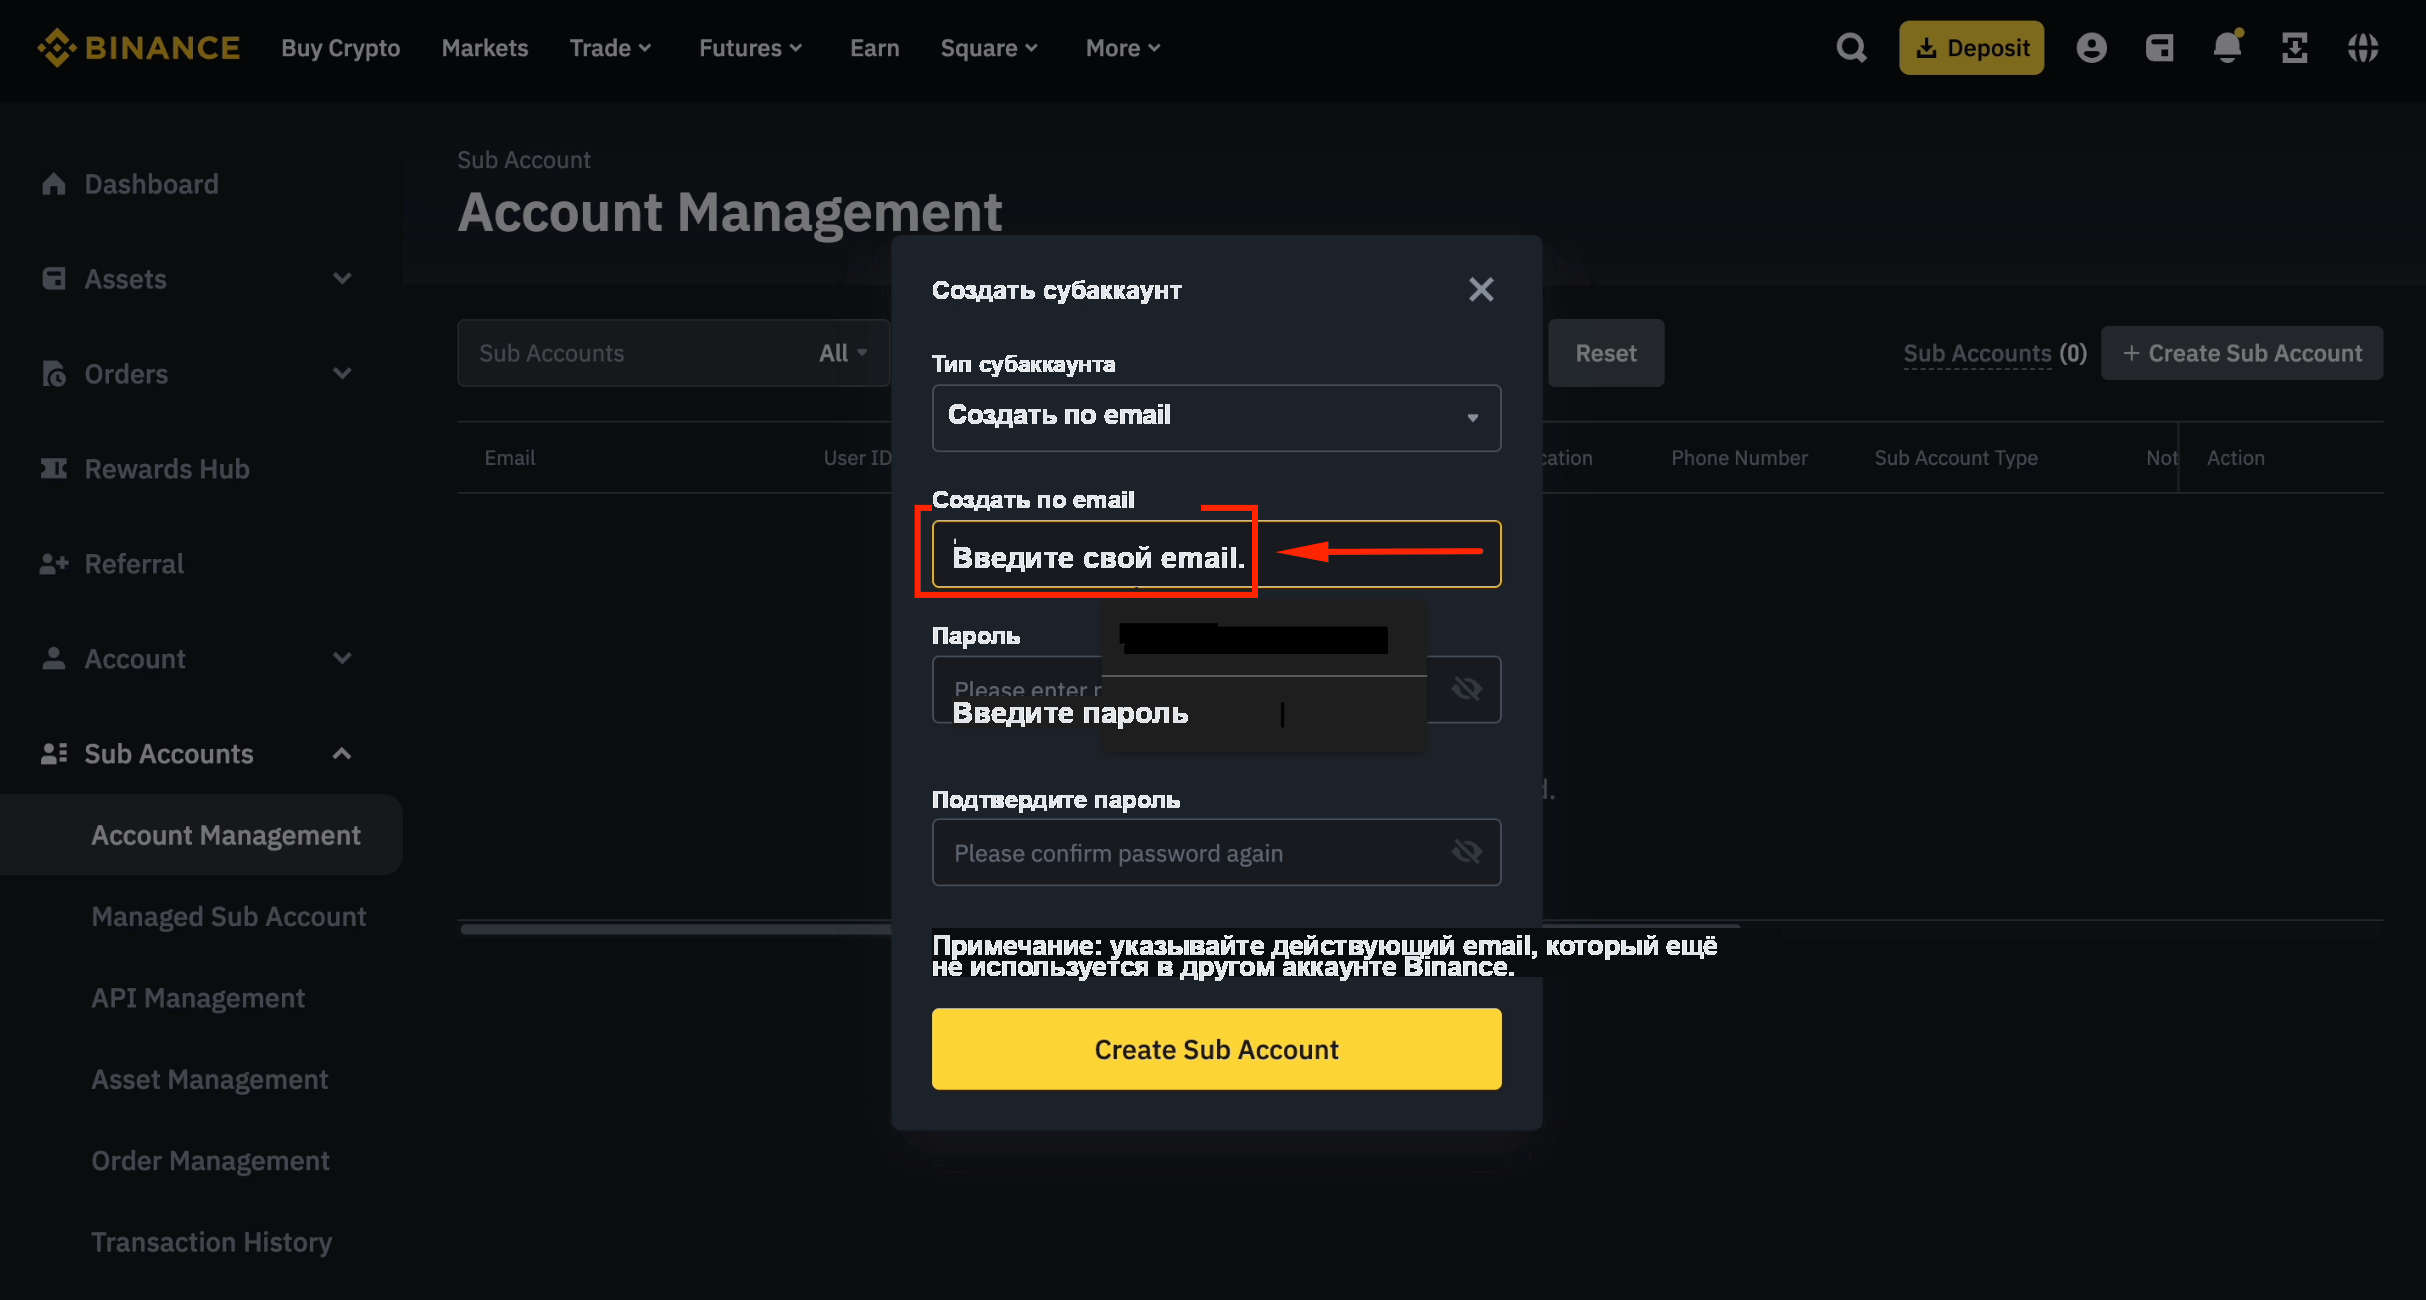
Task: Select Order Management in sidebar
Action: tap(210, 1161)
